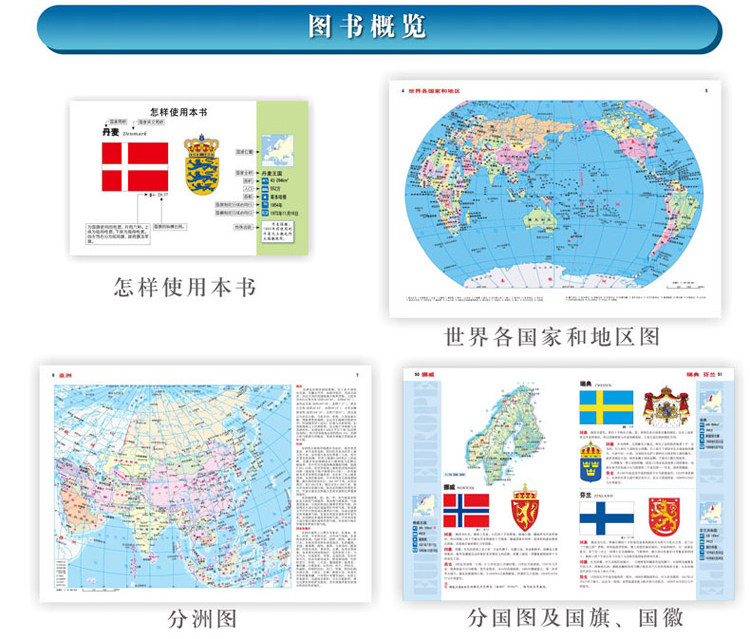750x639 pixels.
Task: Select the Finland white-and-blue cross flag
Action: [607, 518]
